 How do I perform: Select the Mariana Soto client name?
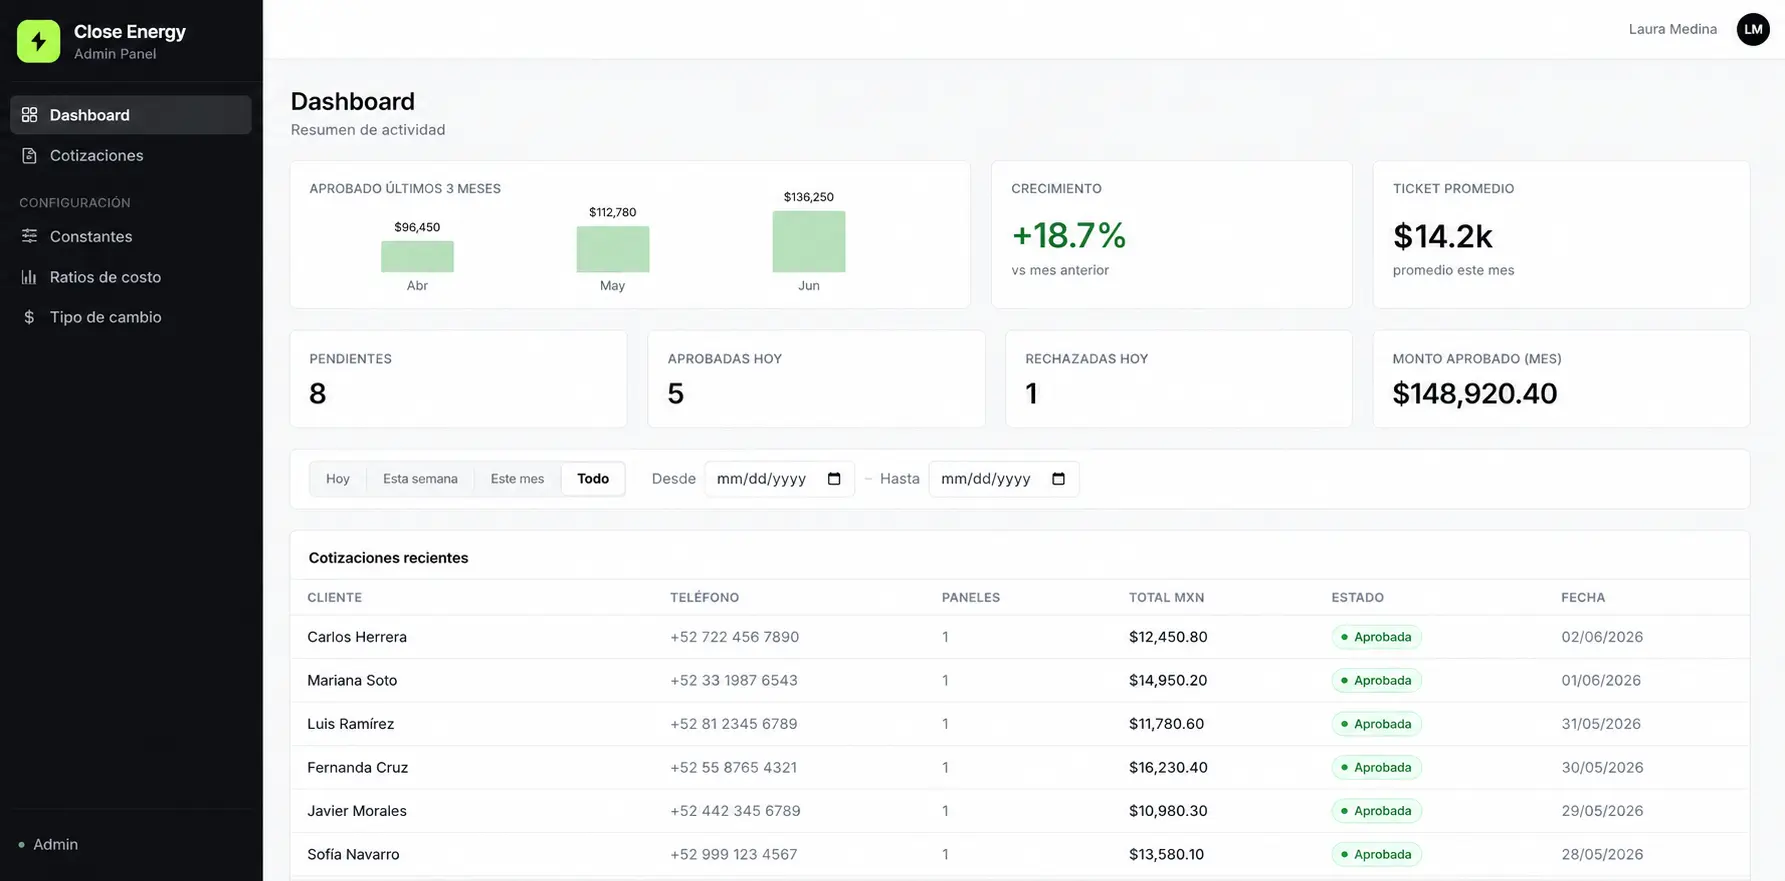point(352,681)
